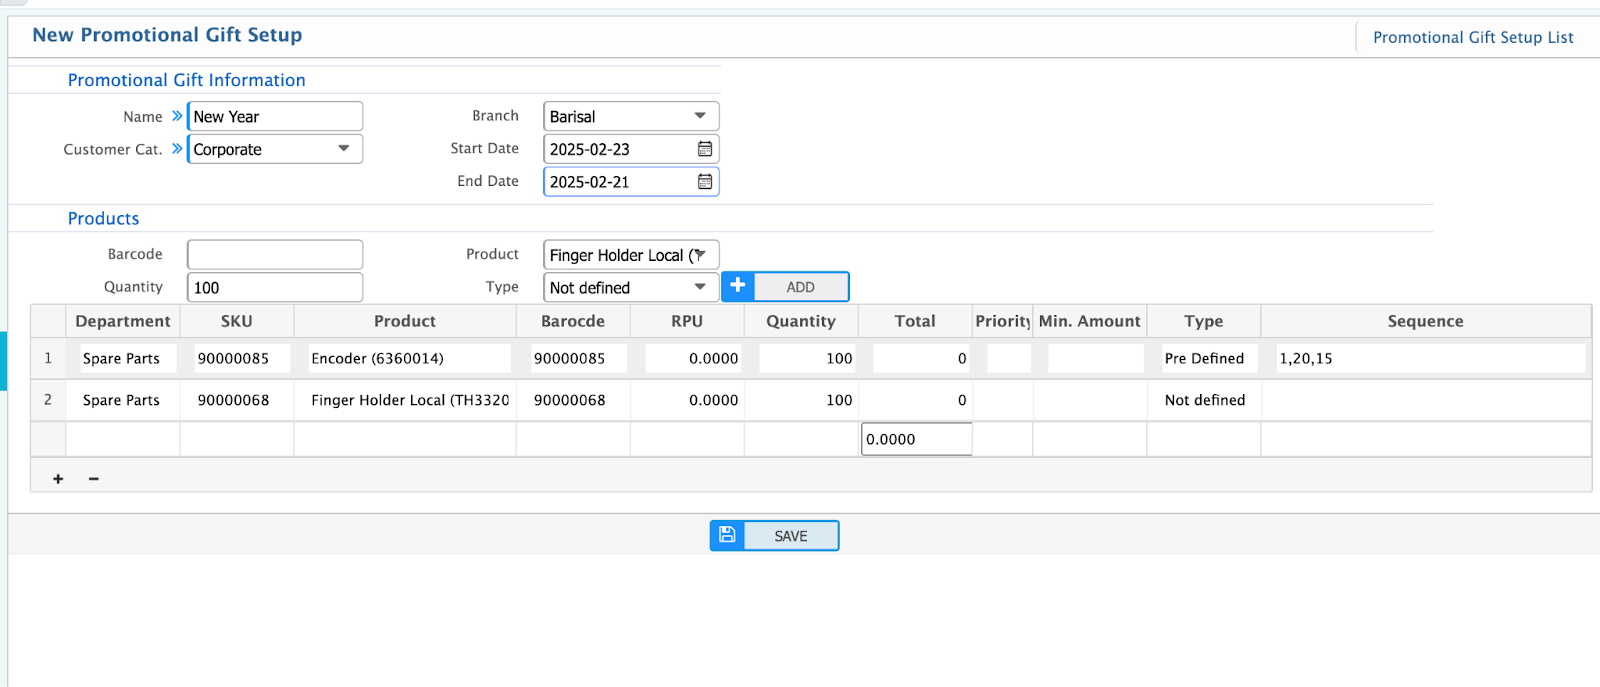Click the double arrow next to Customer Cat.
The width and height of the screenshot is (1600, 687).
click(x=177, y=149)
